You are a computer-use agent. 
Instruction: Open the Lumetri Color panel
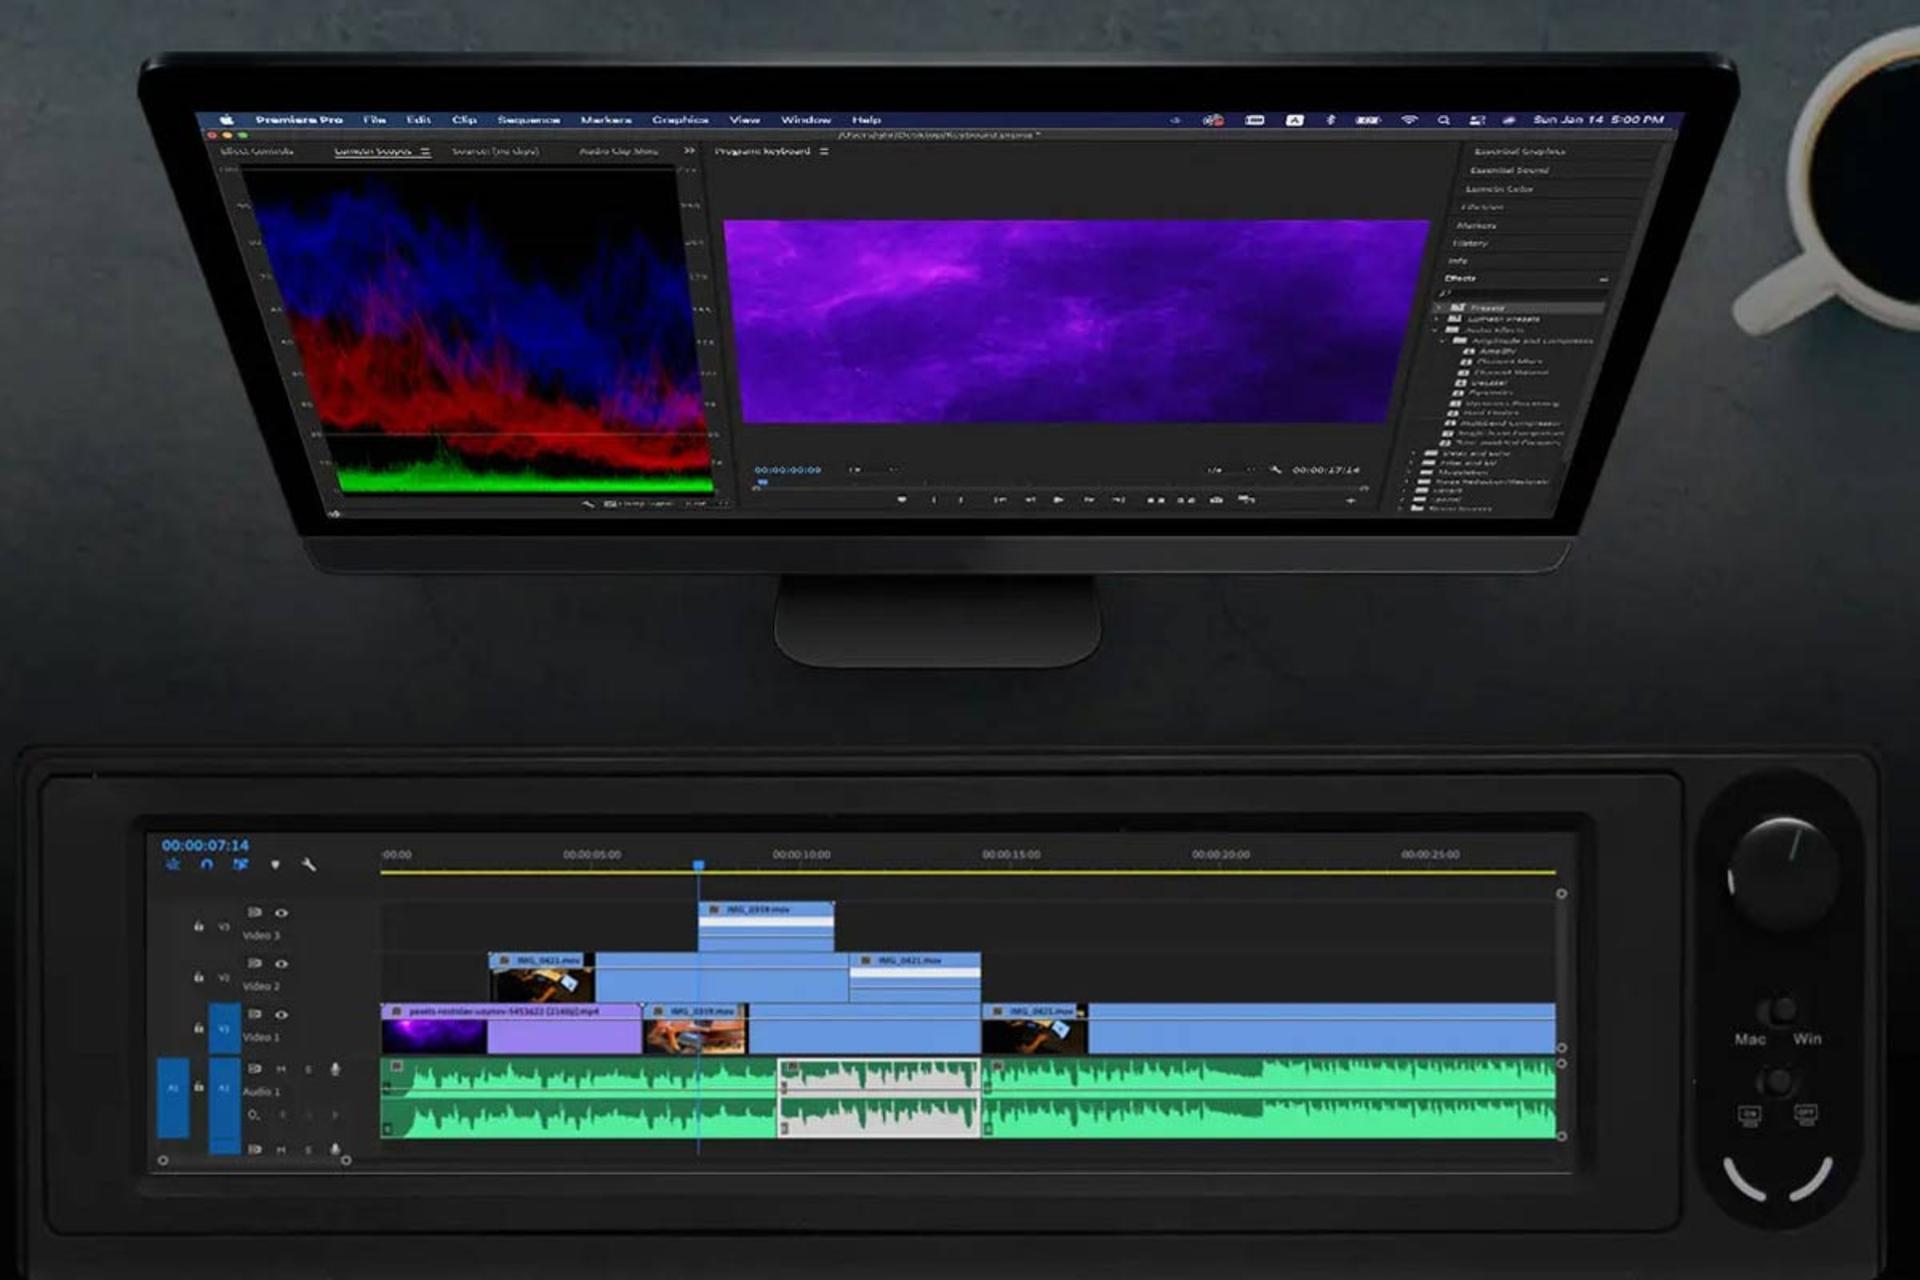tap(1499, 189)
